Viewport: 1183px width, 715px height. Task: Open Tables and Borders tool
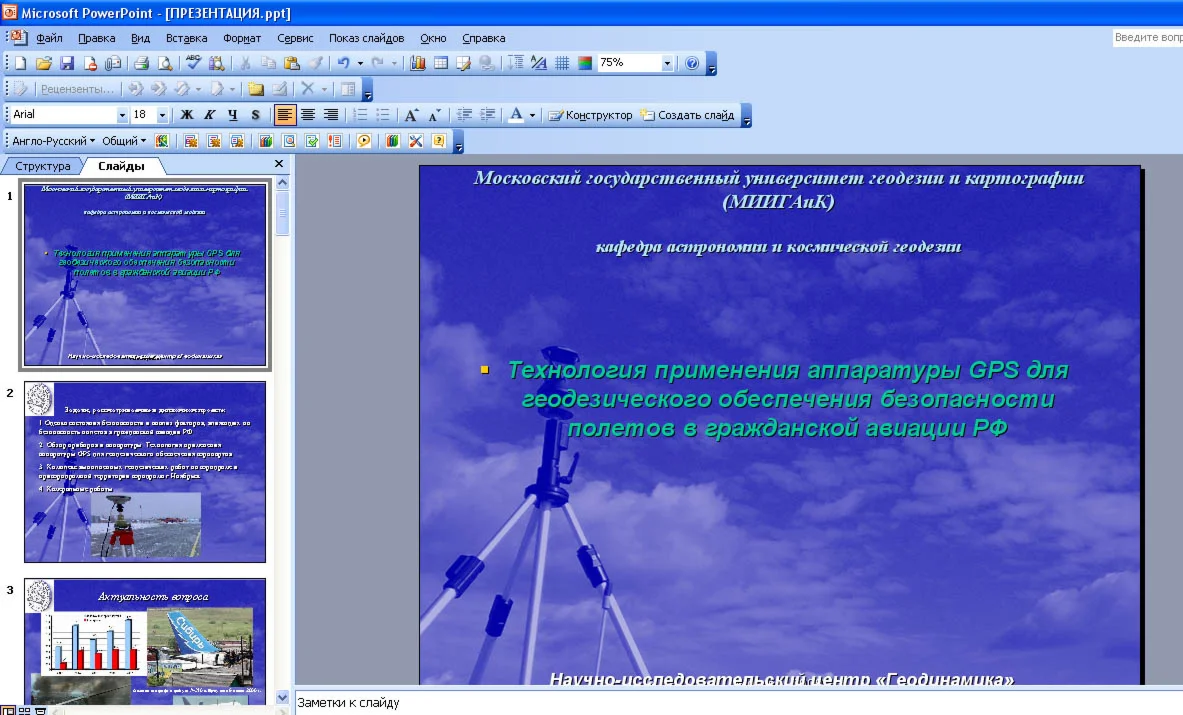(463, 63)
